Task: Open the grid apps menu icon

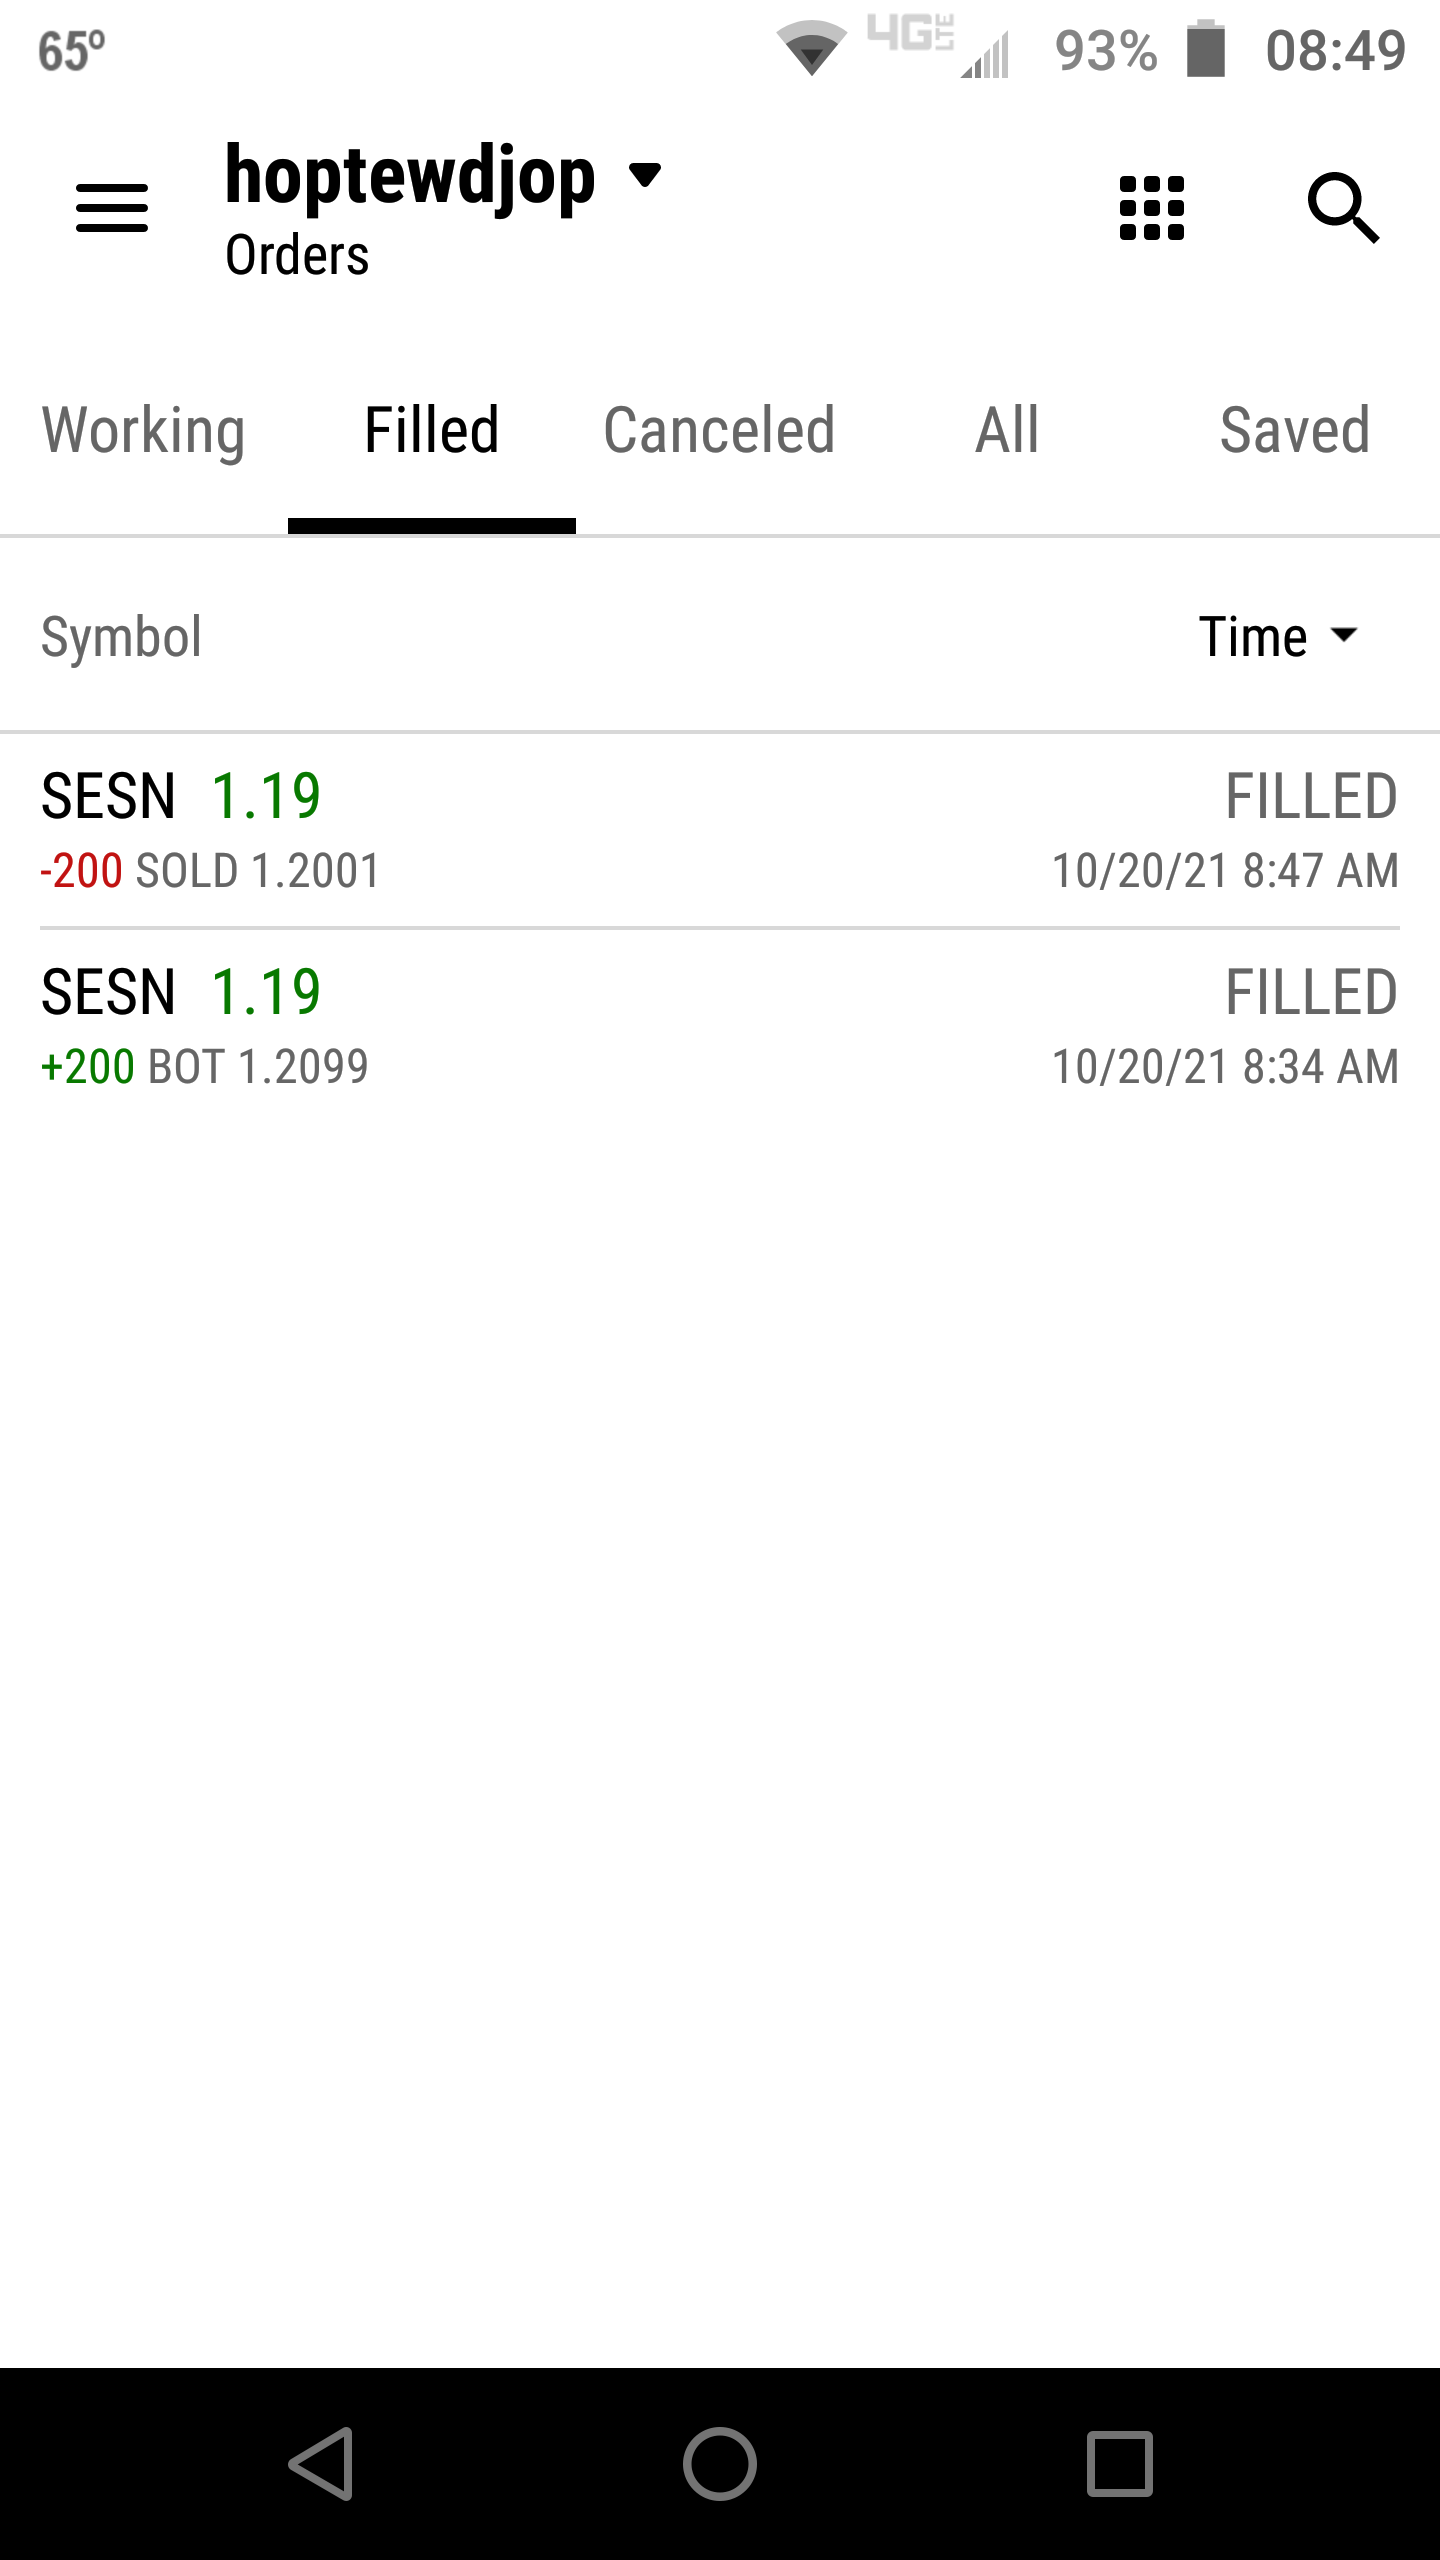Action: point(1151,208)
